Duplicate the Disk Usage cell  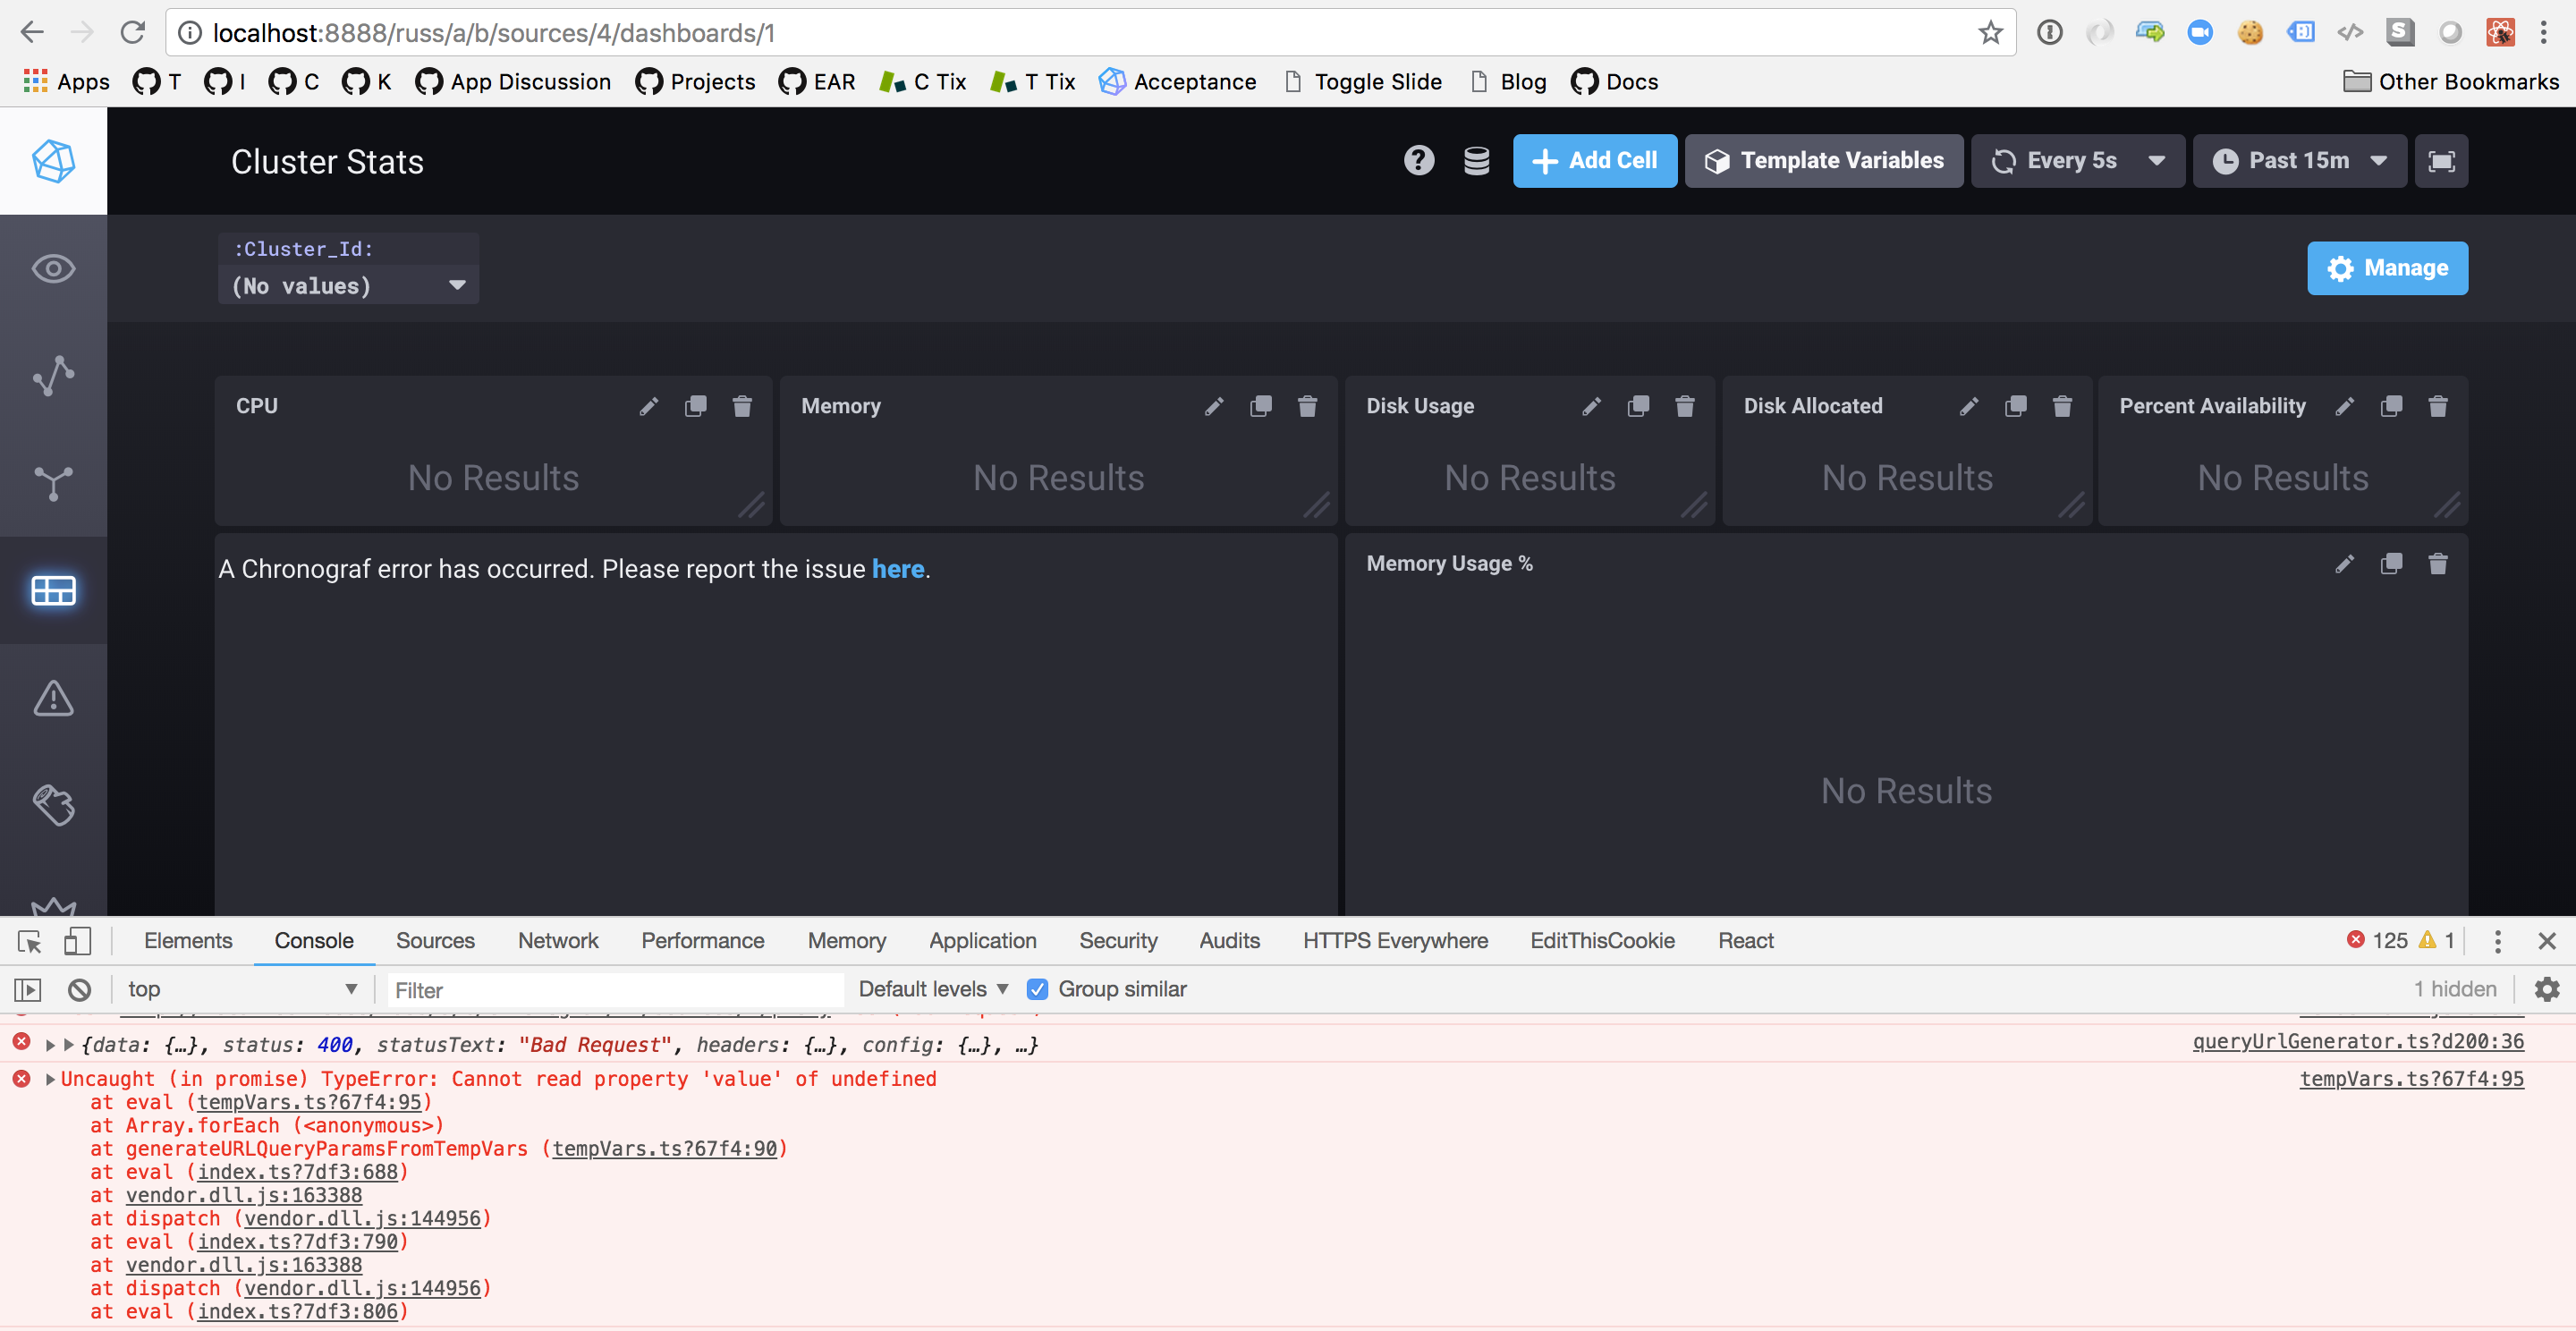(x=1638, y=406)
